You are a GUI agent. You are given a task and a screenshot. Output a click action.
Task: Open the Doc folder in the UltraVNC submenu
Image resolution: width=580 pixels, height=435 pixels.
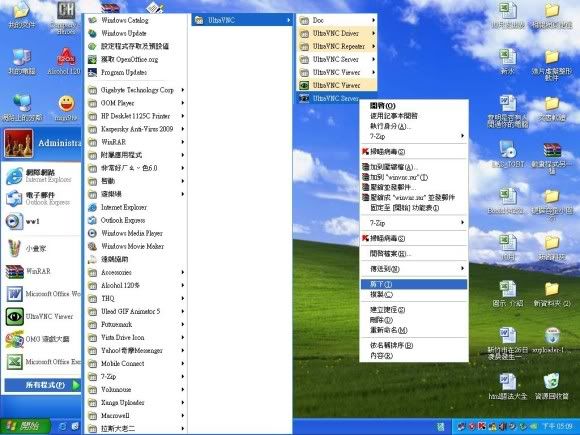coord(337,20)
